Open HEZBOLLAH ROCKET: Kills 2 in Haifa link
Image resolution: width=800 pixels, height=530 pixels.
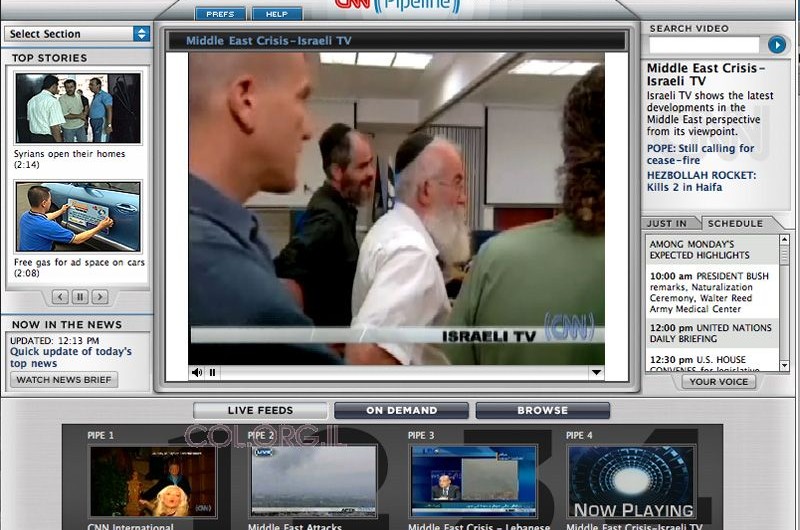point(702,181)
